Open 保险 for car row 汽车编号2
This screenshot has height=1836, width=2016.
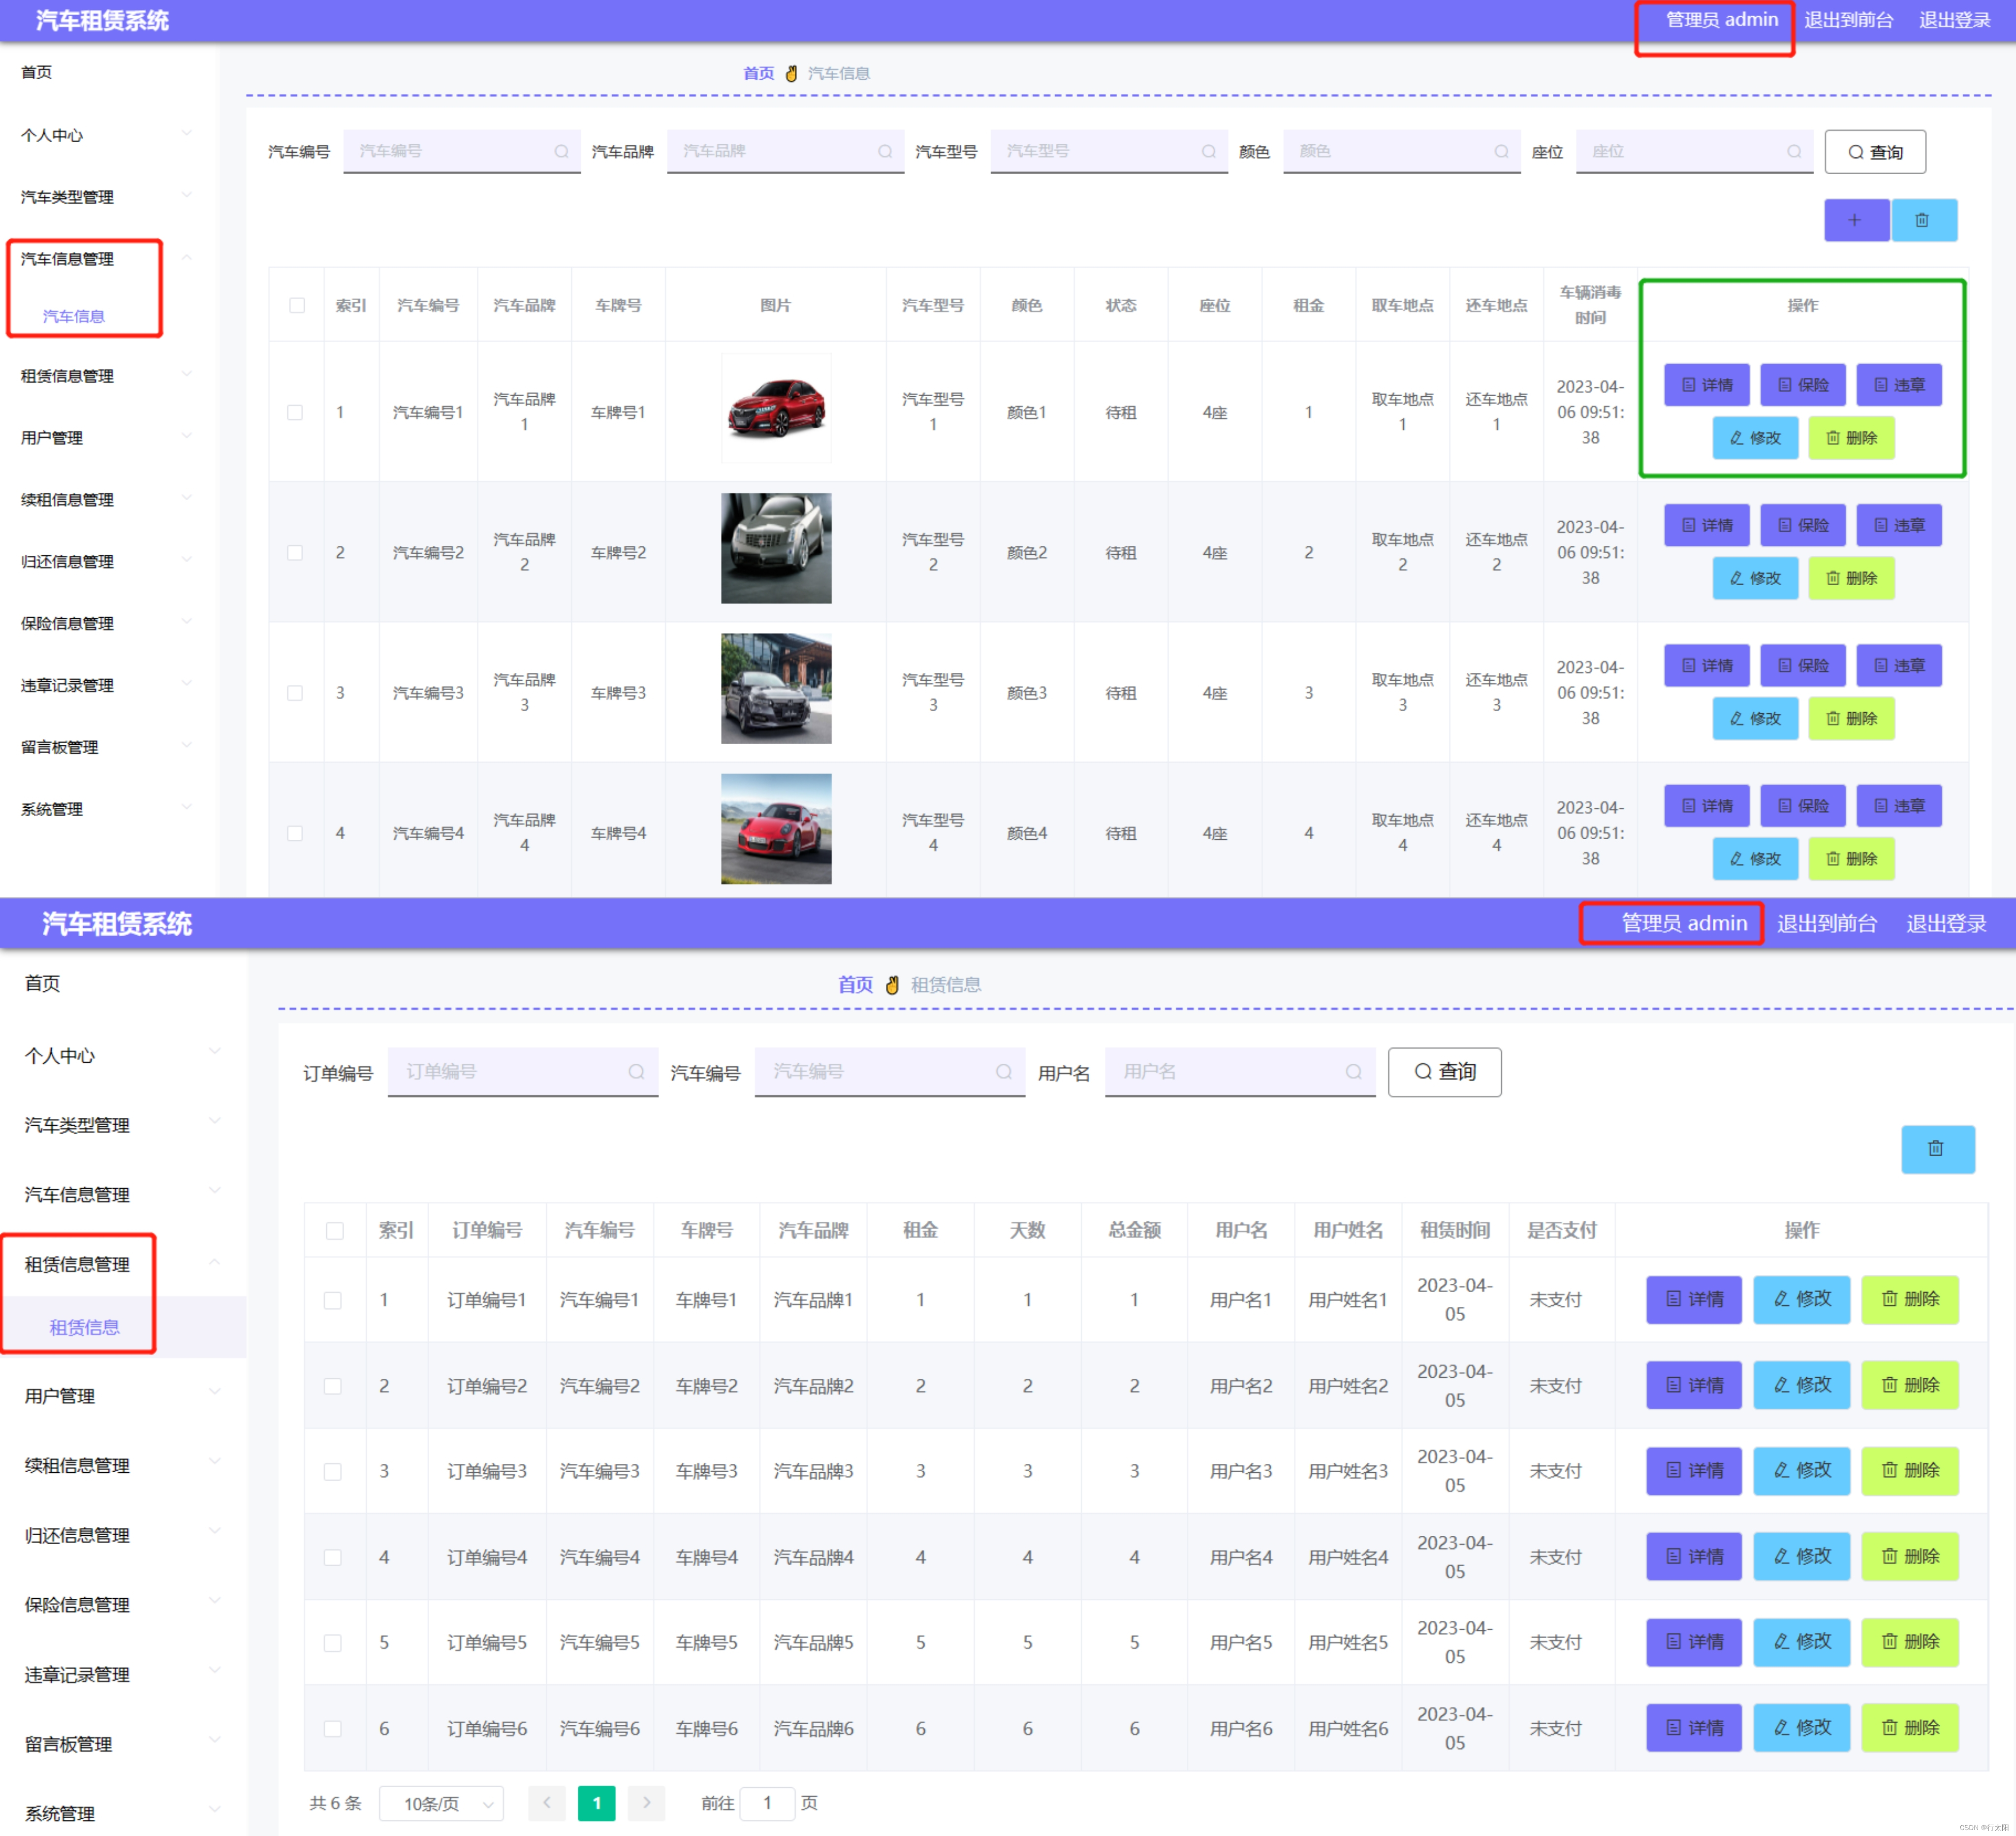[1802, 525]
